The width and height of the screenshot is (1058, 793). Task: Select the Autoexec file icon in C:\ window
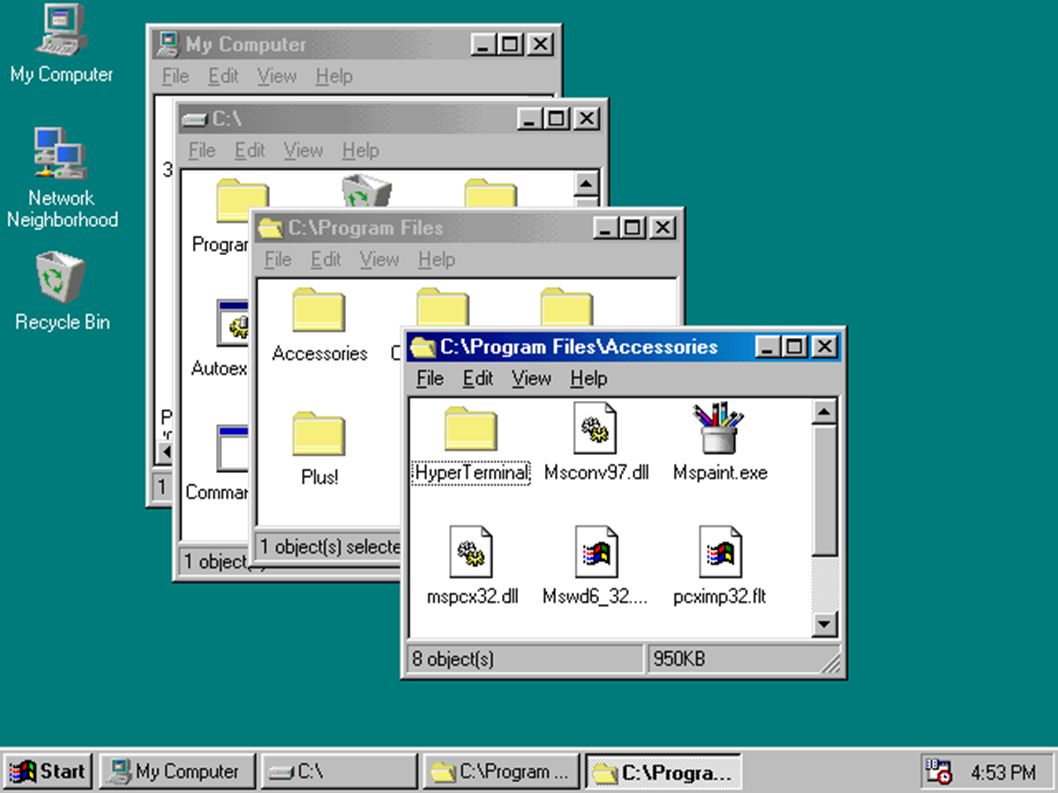coord(232,323)
